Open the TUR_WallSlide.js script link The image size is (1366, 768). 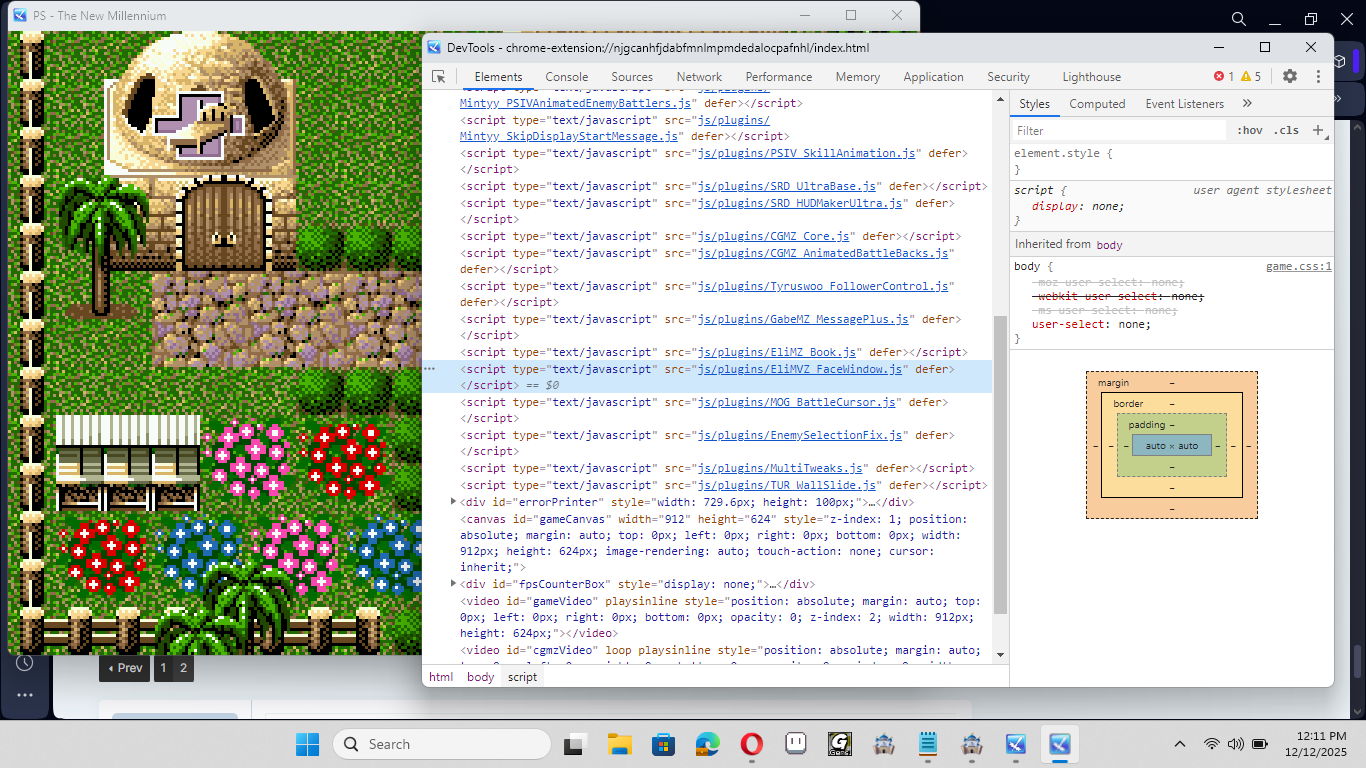pos(787,485)
